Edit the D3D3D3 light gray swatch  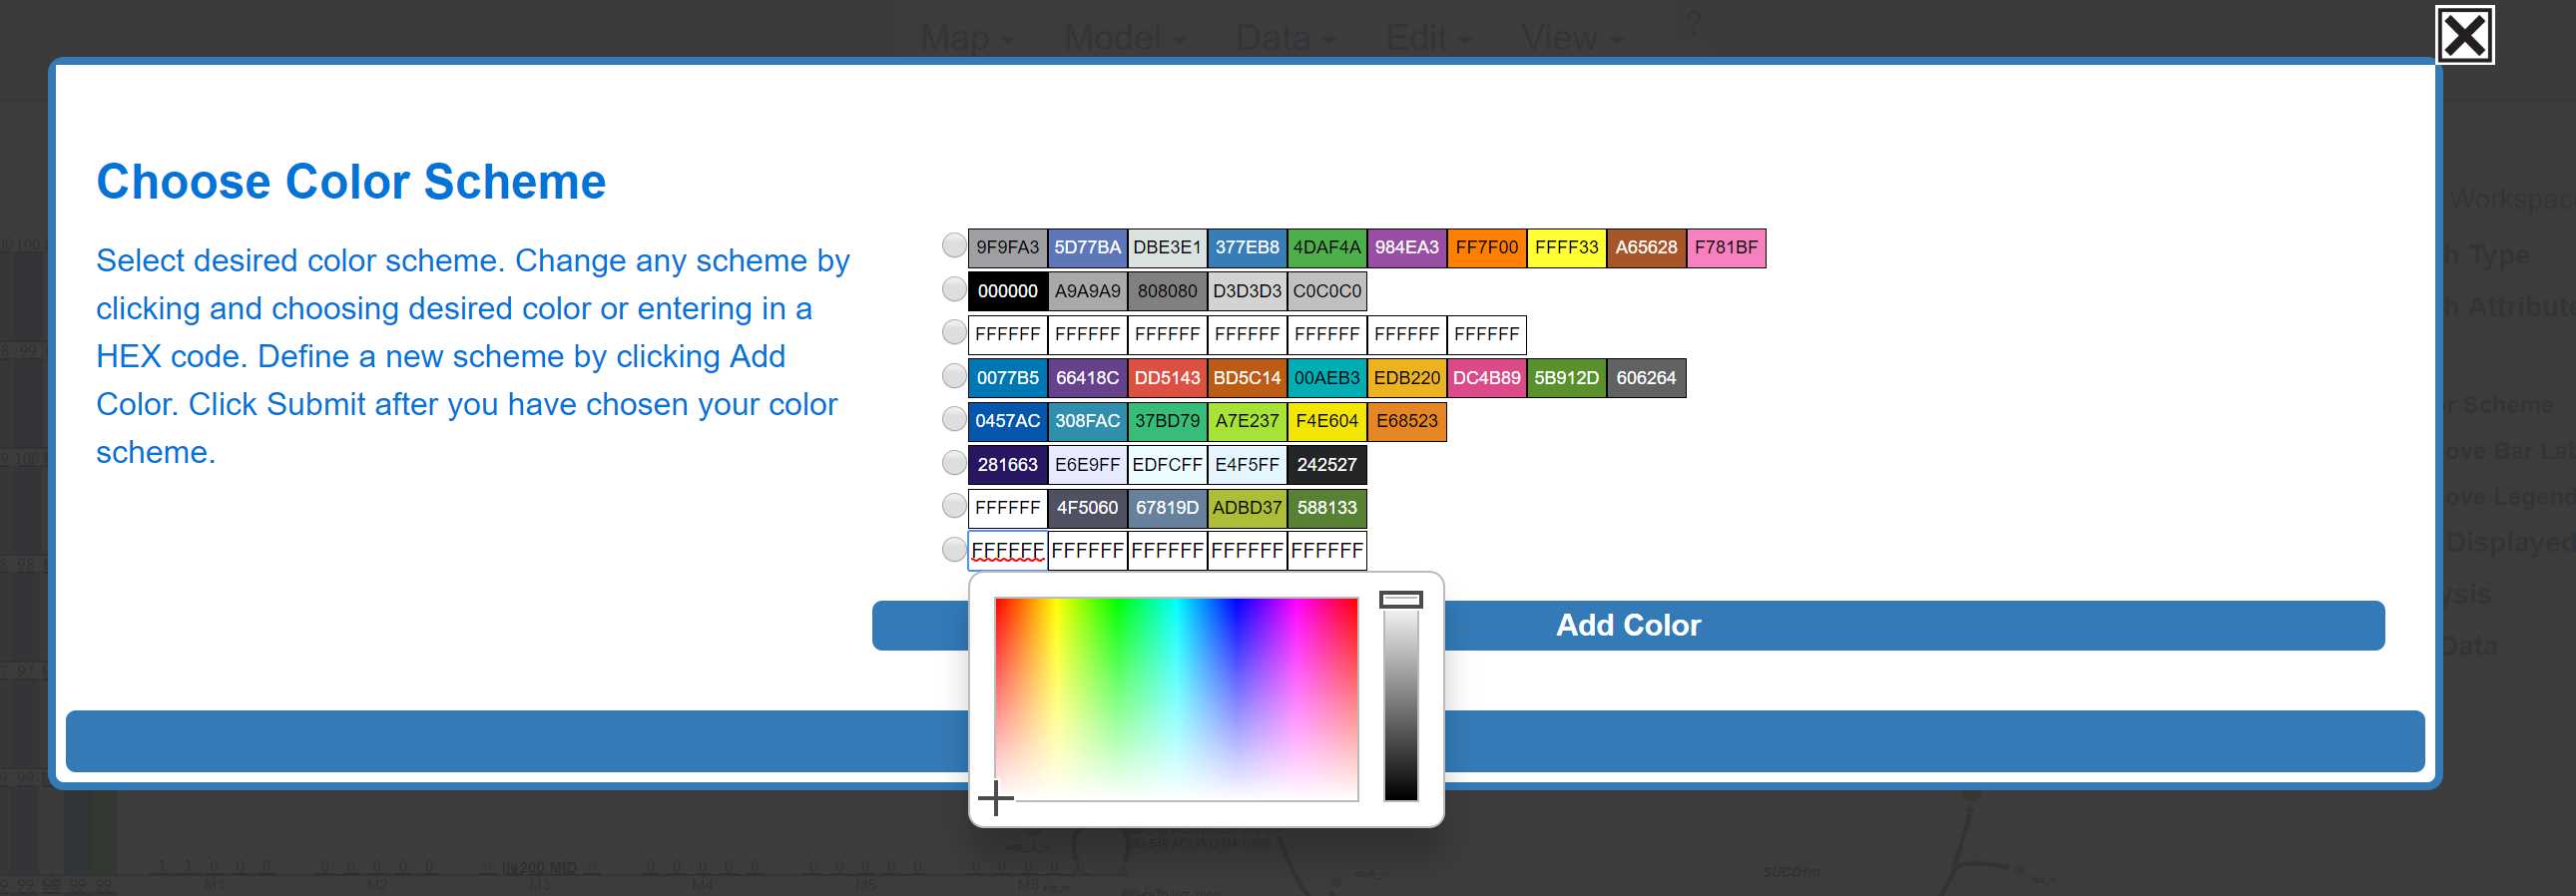point(1247,291)
